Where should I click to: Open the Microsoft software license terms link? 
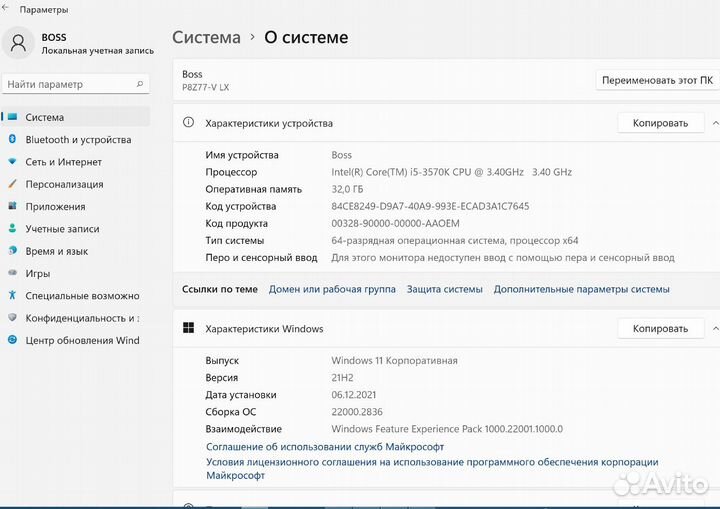point(432,469)
